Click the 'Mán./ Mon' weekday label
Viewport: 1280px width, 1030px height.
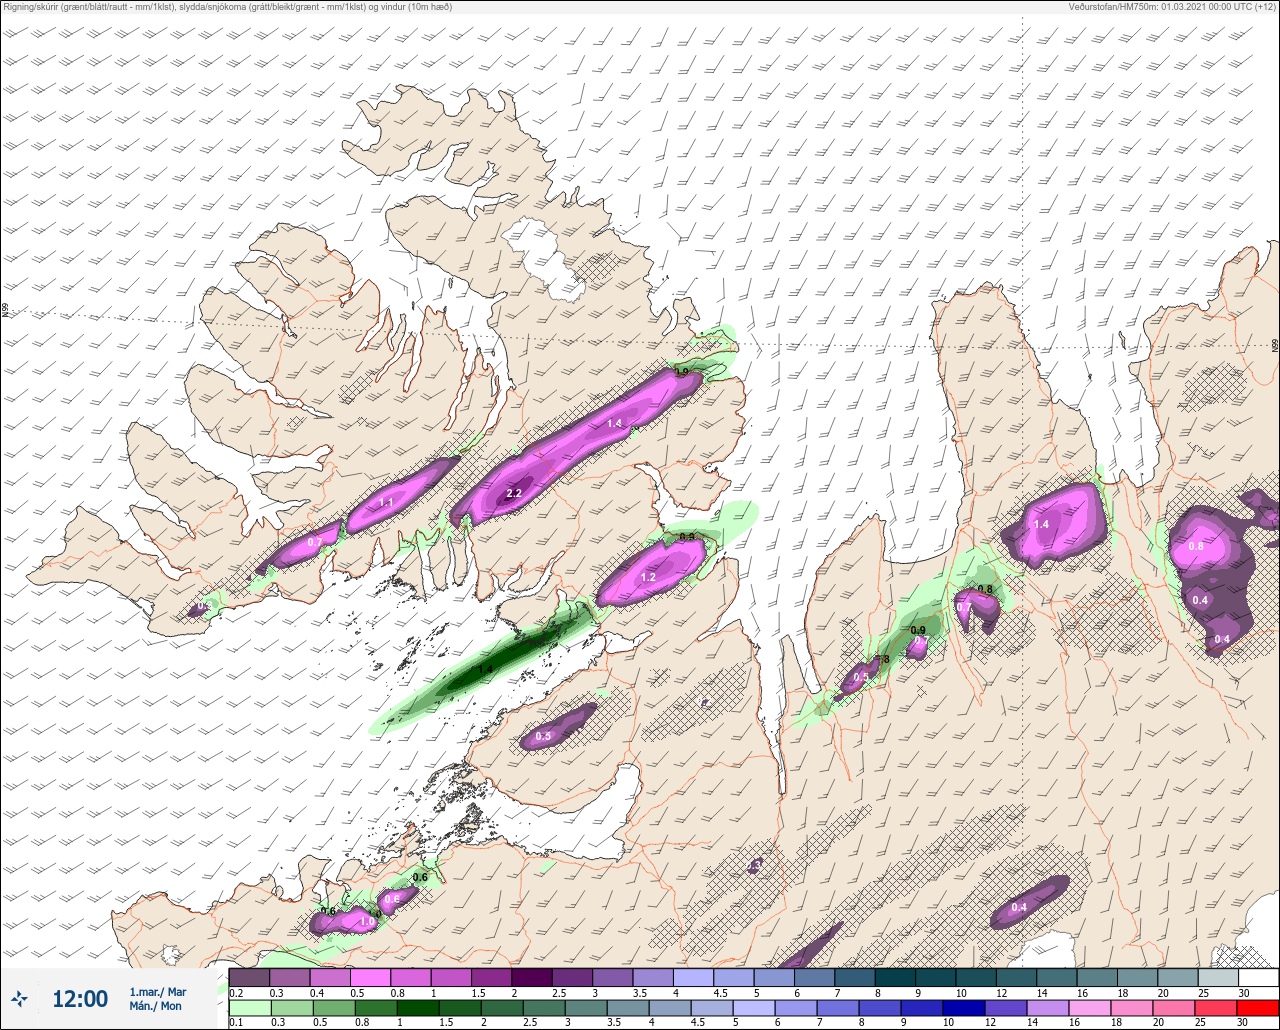click(156, 1006)
